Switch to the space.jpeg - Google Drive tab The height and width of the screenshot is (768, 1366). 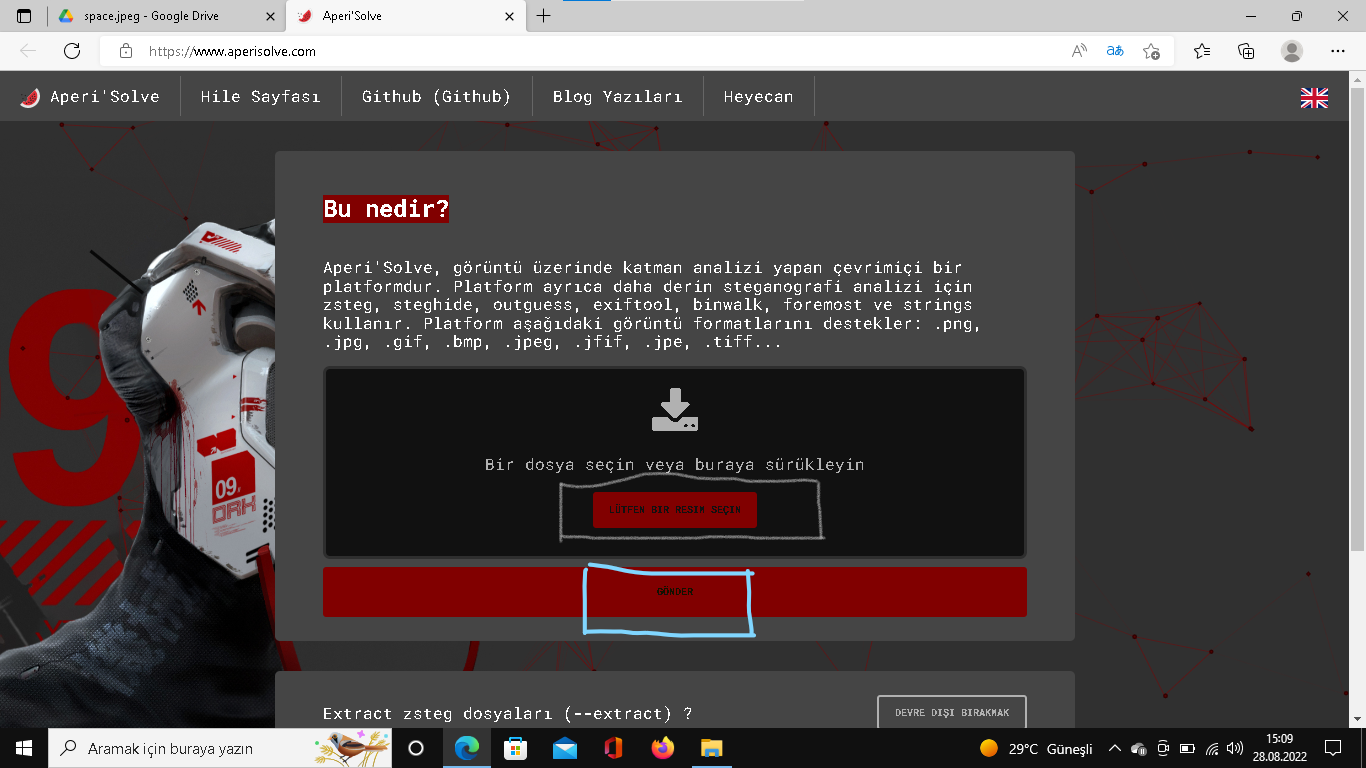tap(165, 16)
